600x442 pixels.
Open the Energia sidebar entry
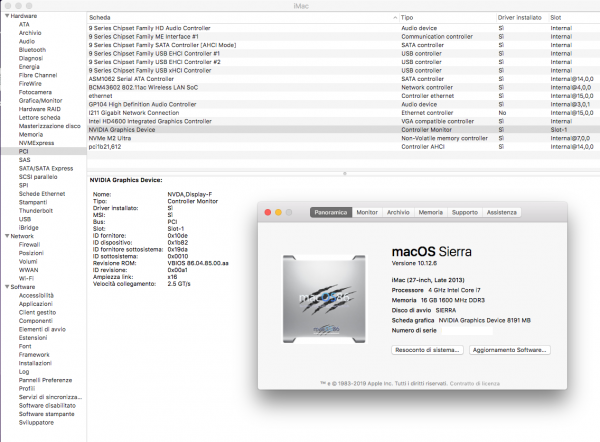click(29, 67)
